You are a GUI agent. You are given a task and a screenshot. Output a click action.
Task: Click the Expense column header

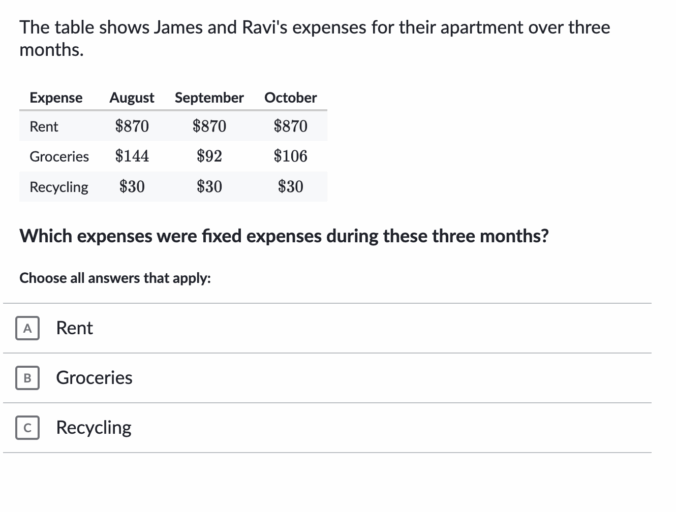click(x=56, y=98)
